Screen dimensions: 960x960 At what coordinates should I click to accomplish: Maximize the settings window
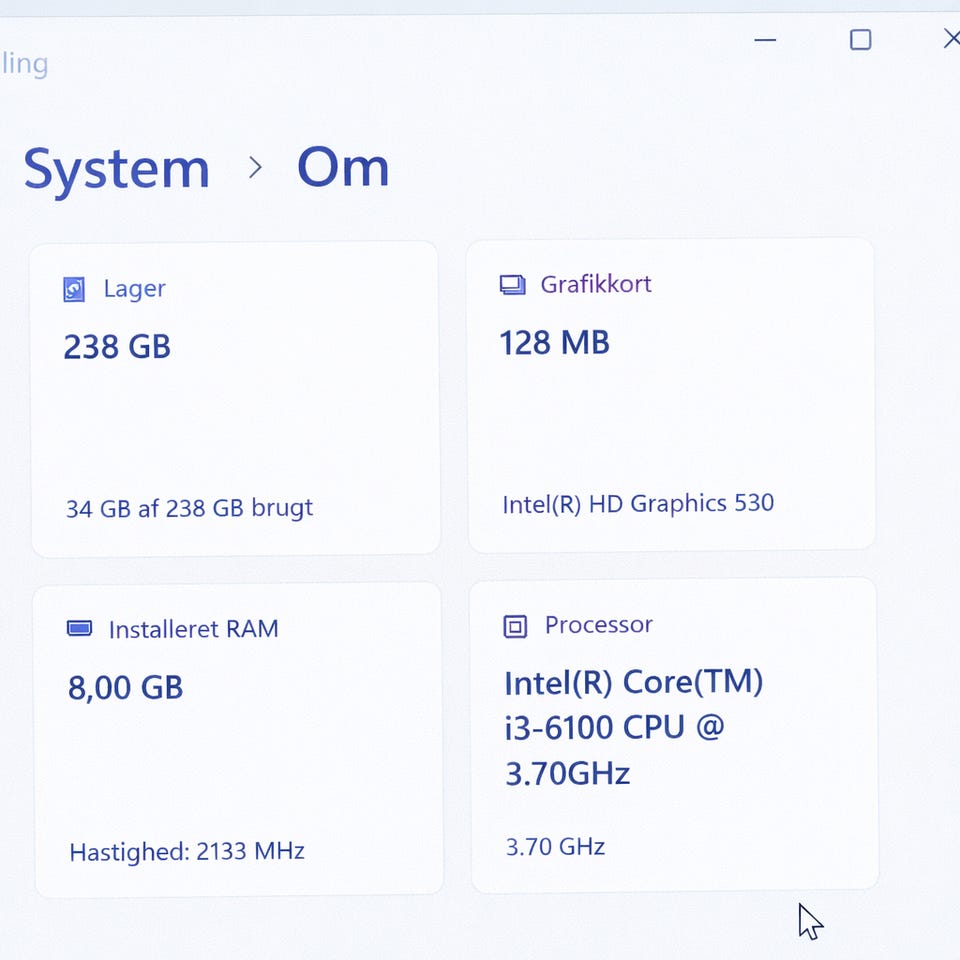(x=860, y=40)
